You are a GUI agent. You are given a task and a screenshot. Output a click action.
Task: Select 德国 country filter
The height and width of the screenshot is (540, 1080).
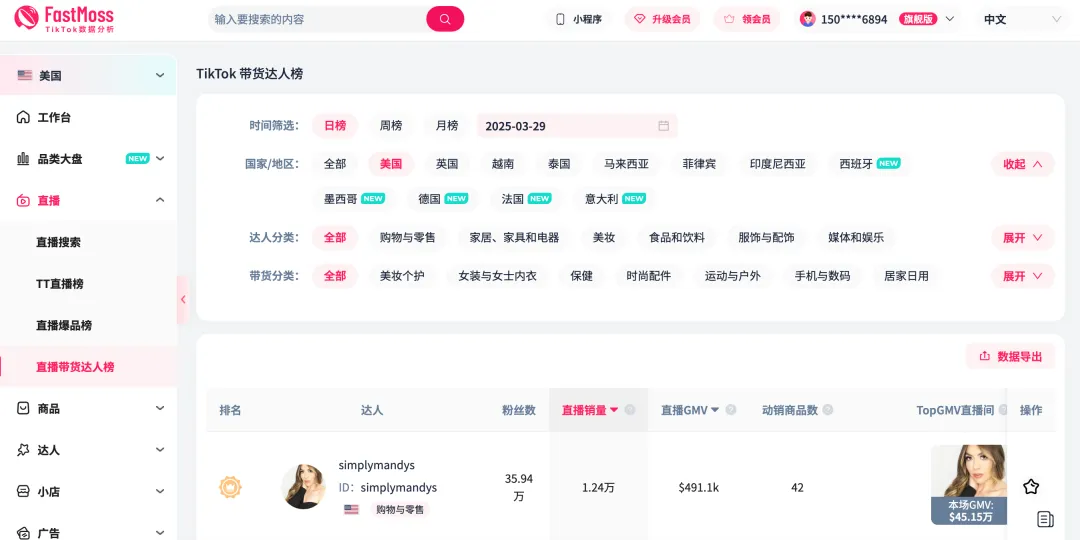point(443,198)
